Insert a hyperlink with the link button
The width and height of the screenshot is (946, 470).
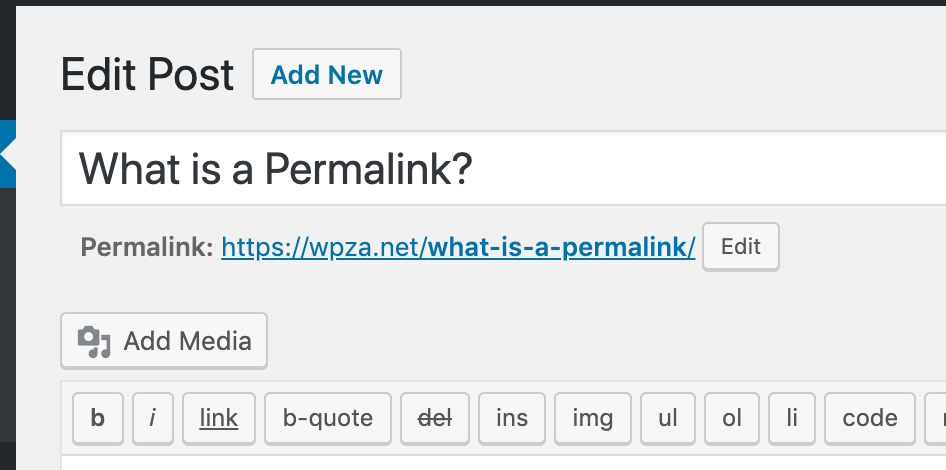[219, 418]
